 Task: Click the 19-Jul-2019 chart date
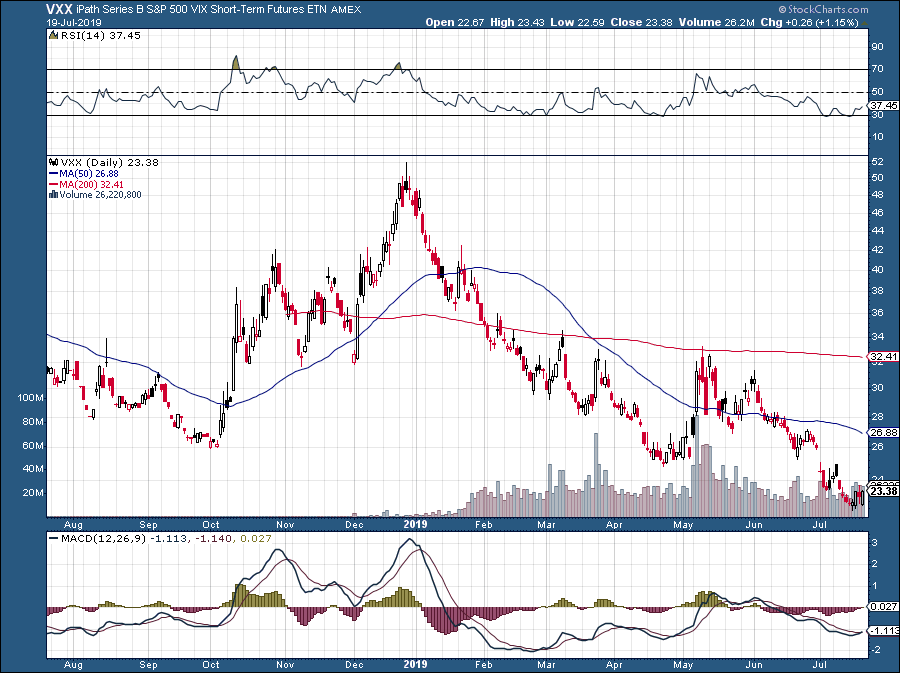click(74, 22)
